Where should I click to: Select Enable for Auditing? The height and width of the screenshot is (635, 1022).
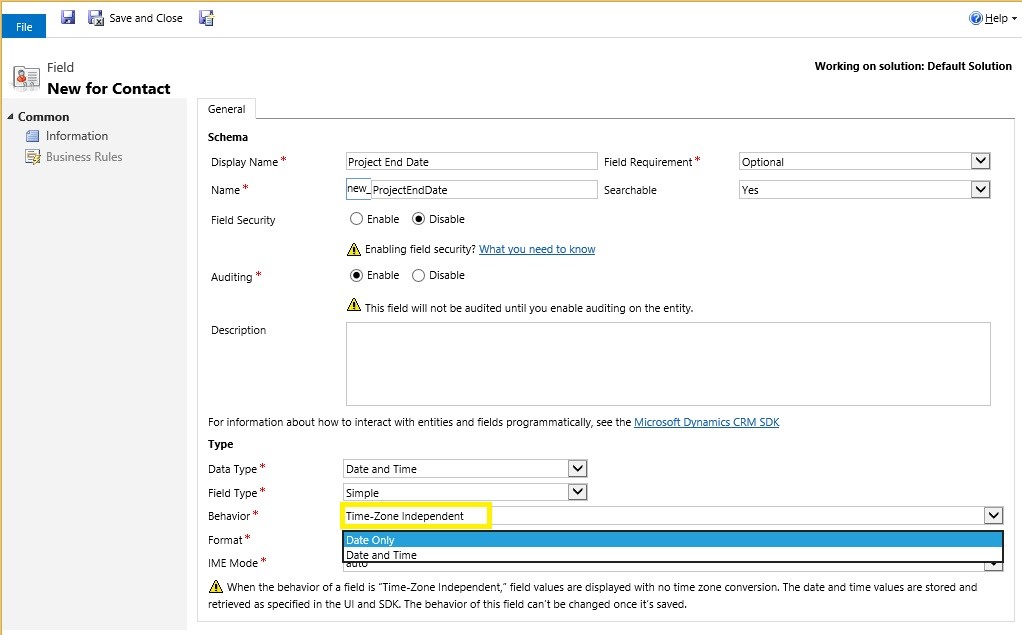coord(356,275)
